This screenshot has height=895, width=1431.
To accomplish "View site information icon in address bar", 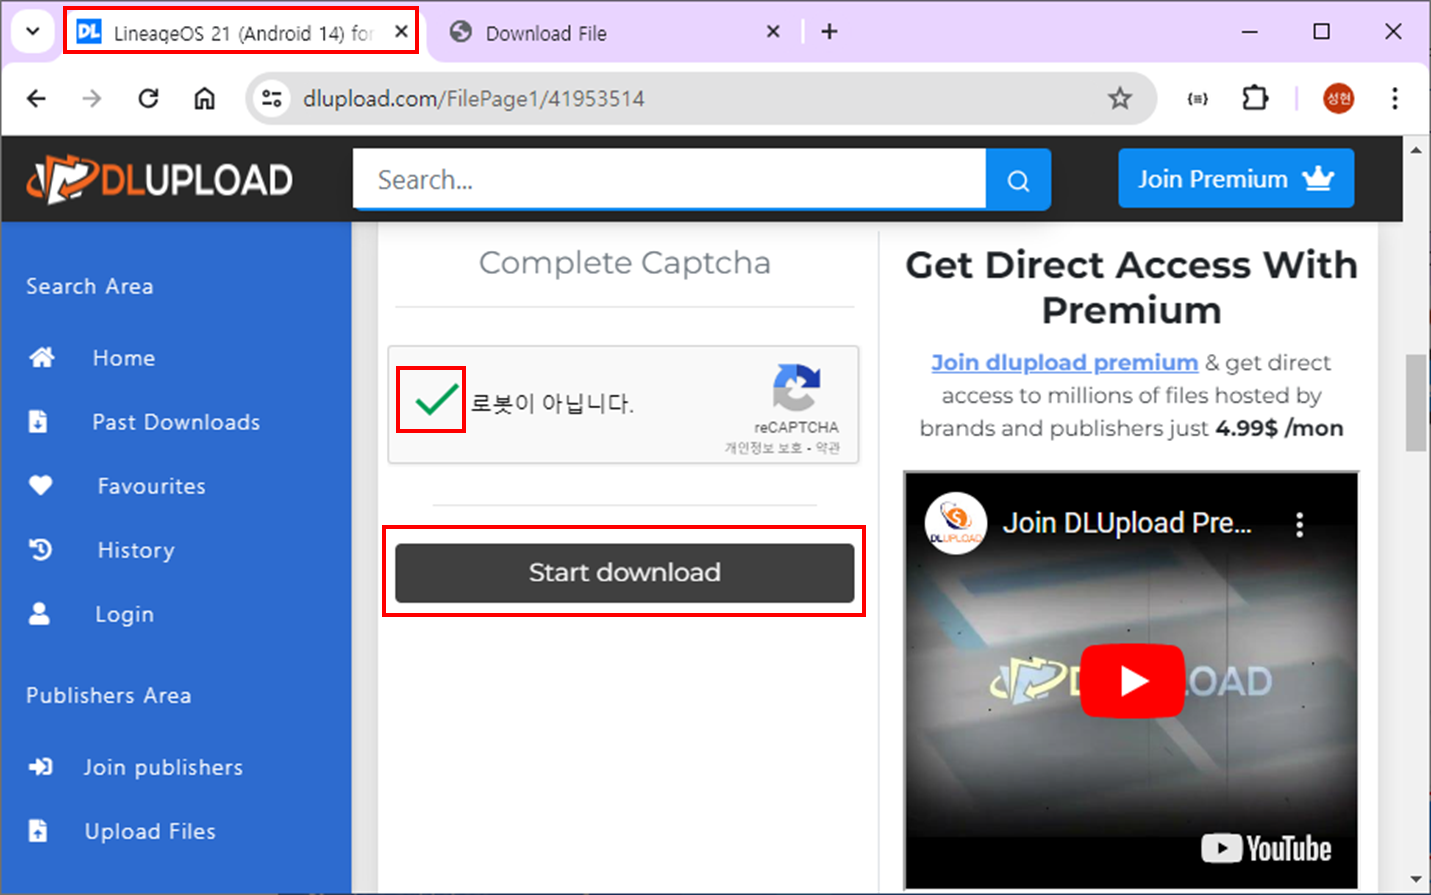I will (271, 98).
